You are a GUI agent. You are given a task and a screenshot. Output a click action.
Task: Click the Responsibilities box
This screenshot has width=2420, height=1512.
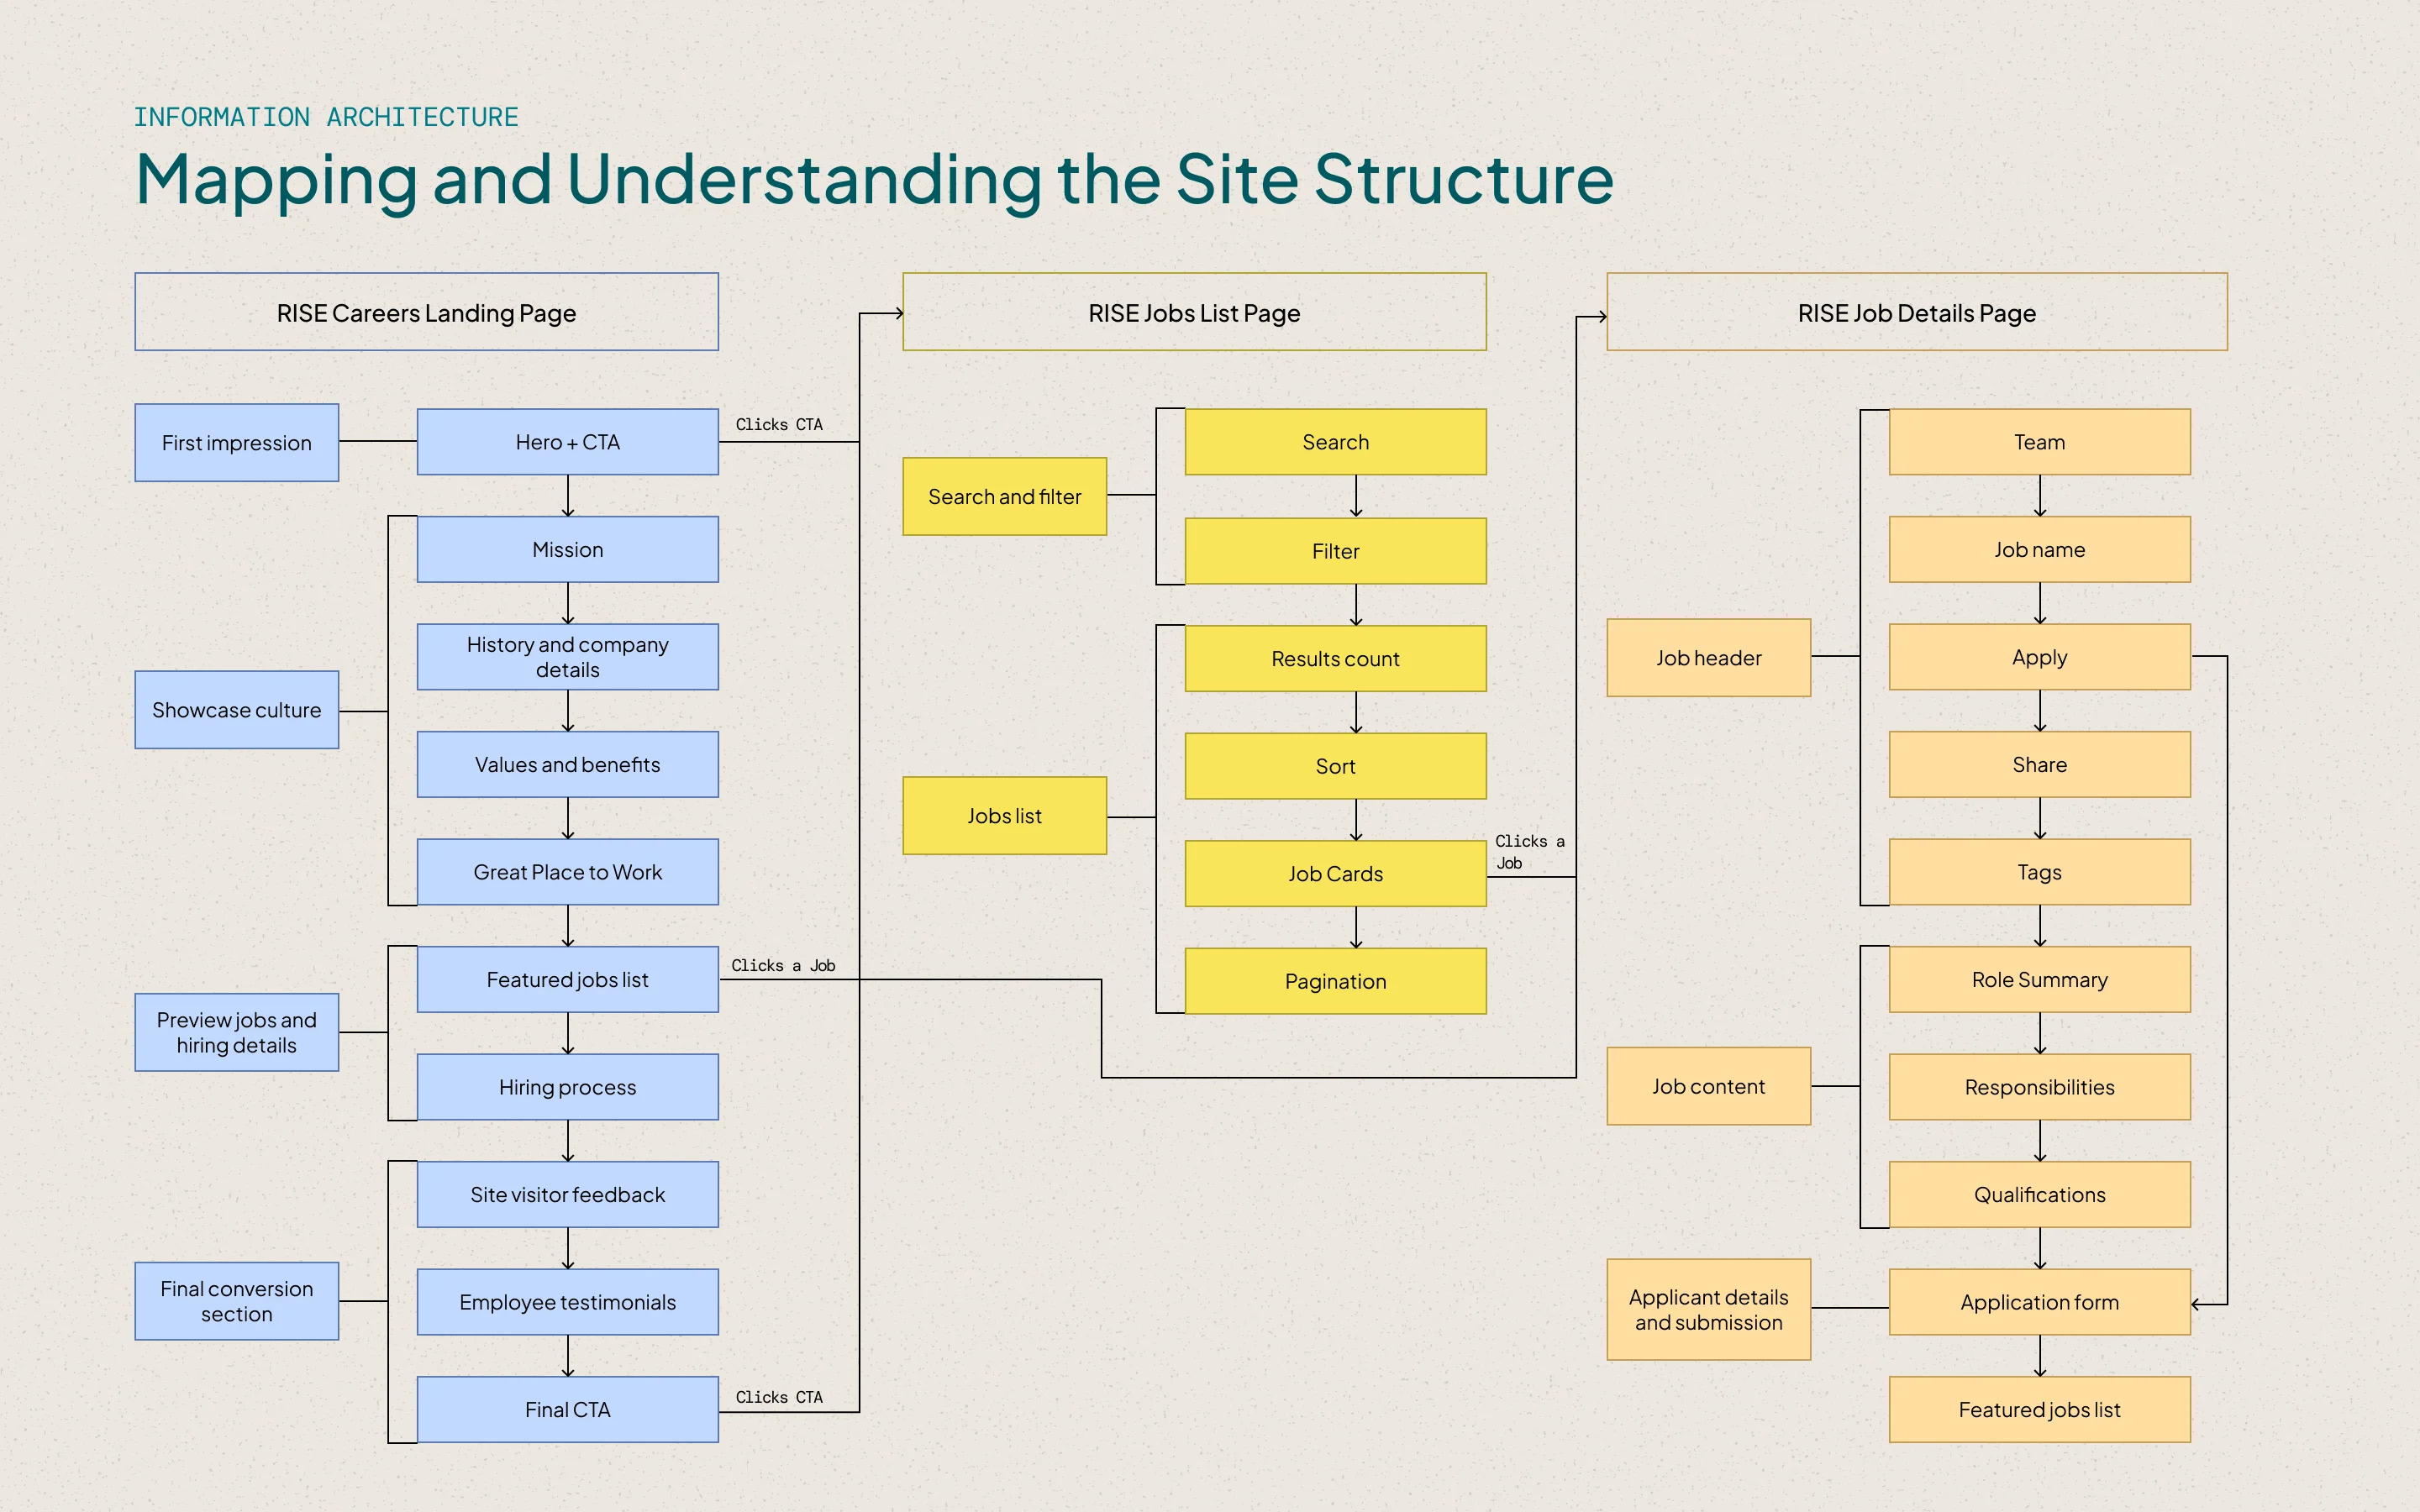click(2040, 1087)
